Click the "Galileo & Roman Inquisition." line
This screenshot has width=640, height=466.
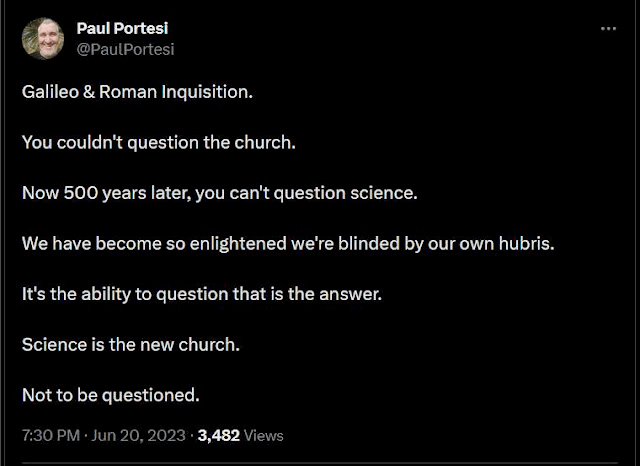(x=138, y=91)
